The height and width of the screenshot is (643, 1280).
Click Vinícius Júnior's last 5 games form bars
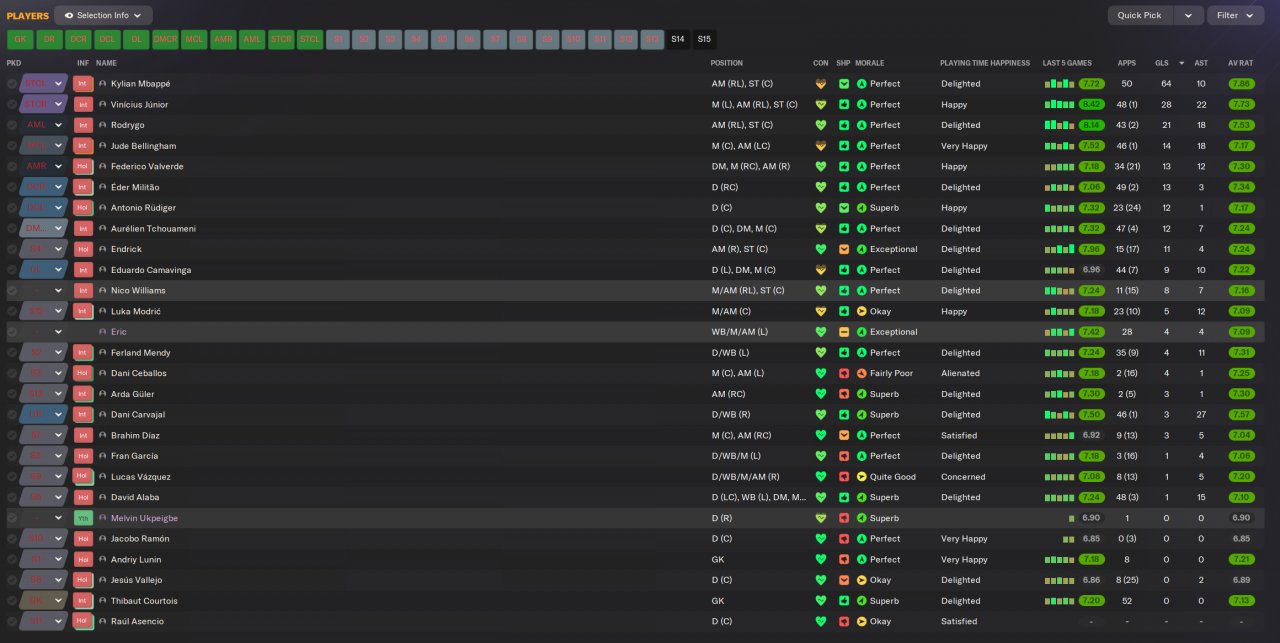pyautogui.click(x=1060, y=104)
